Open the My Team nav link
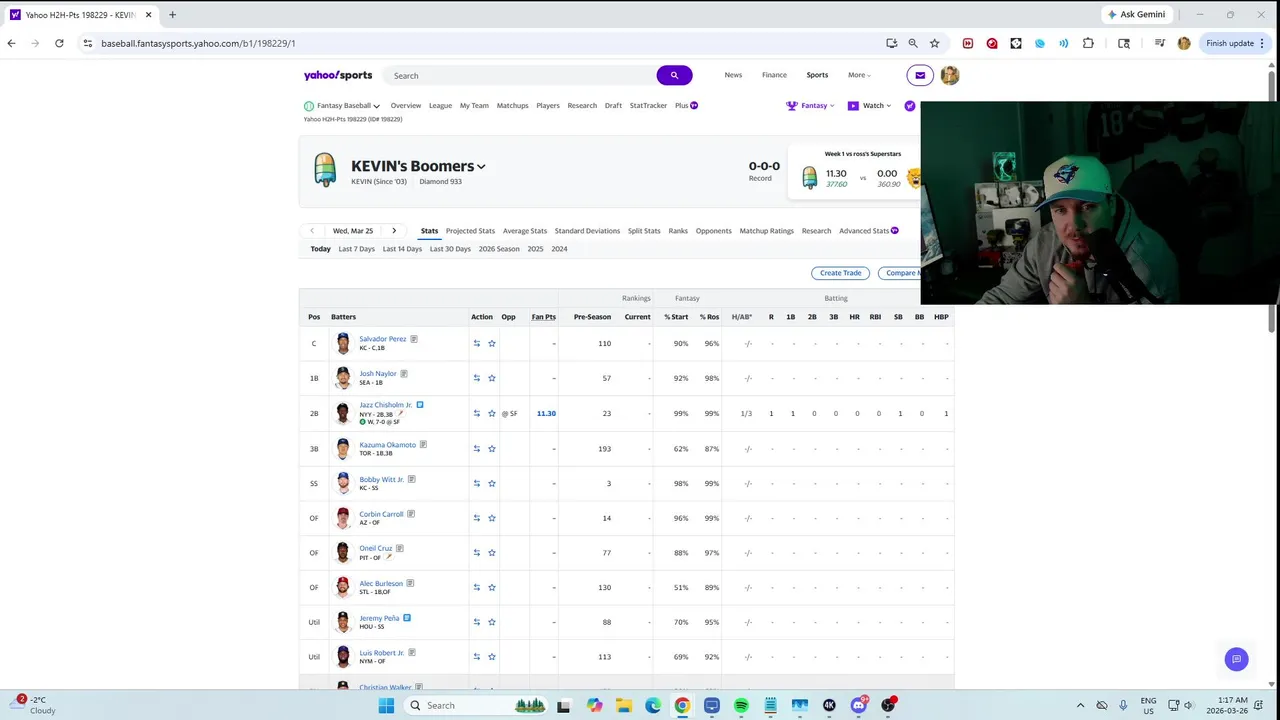The width and height of the screenshot is (1280, 720). [x=474, y=105]
